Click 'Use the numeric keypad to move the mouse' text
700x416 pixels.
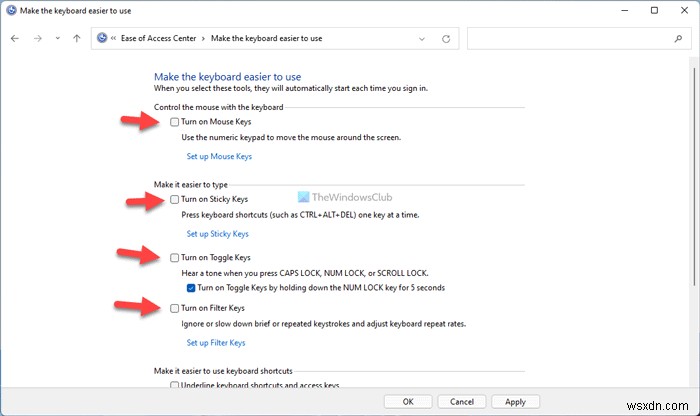pos(291,137)
